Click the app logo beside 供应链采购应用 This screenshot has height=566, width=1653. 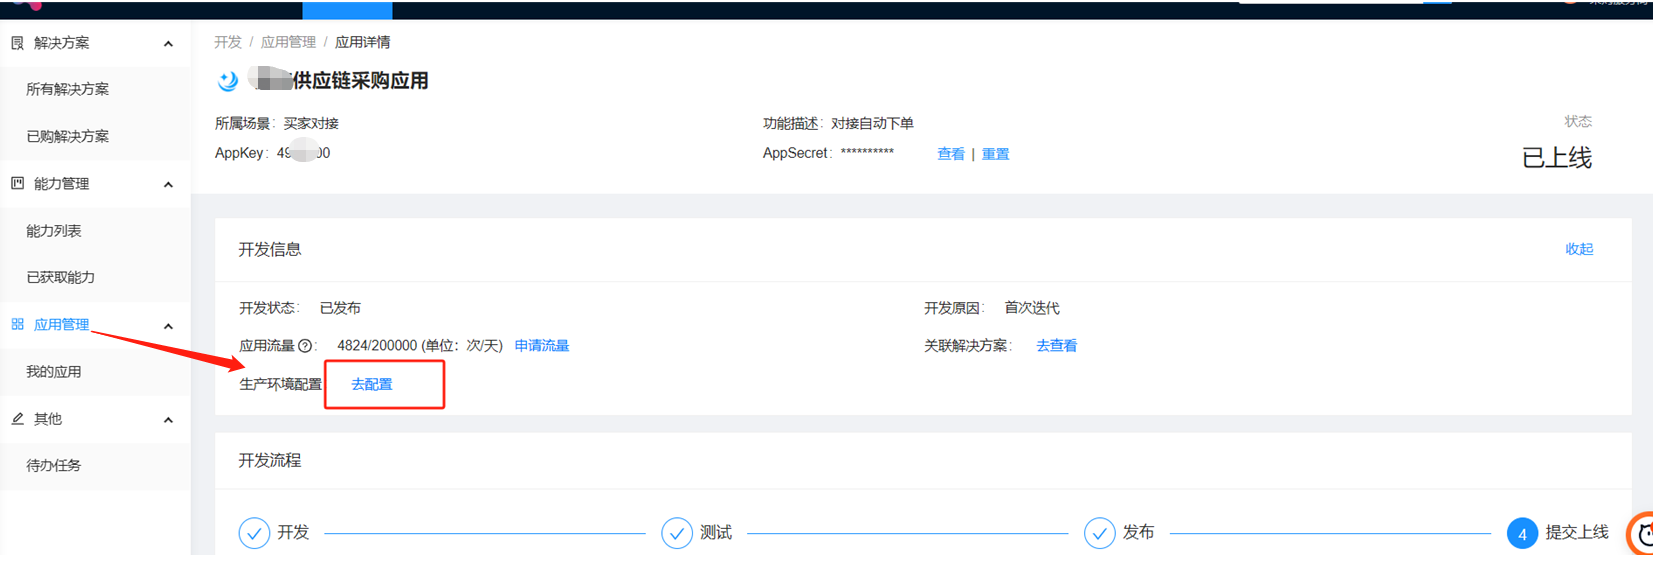pos(228,81)
